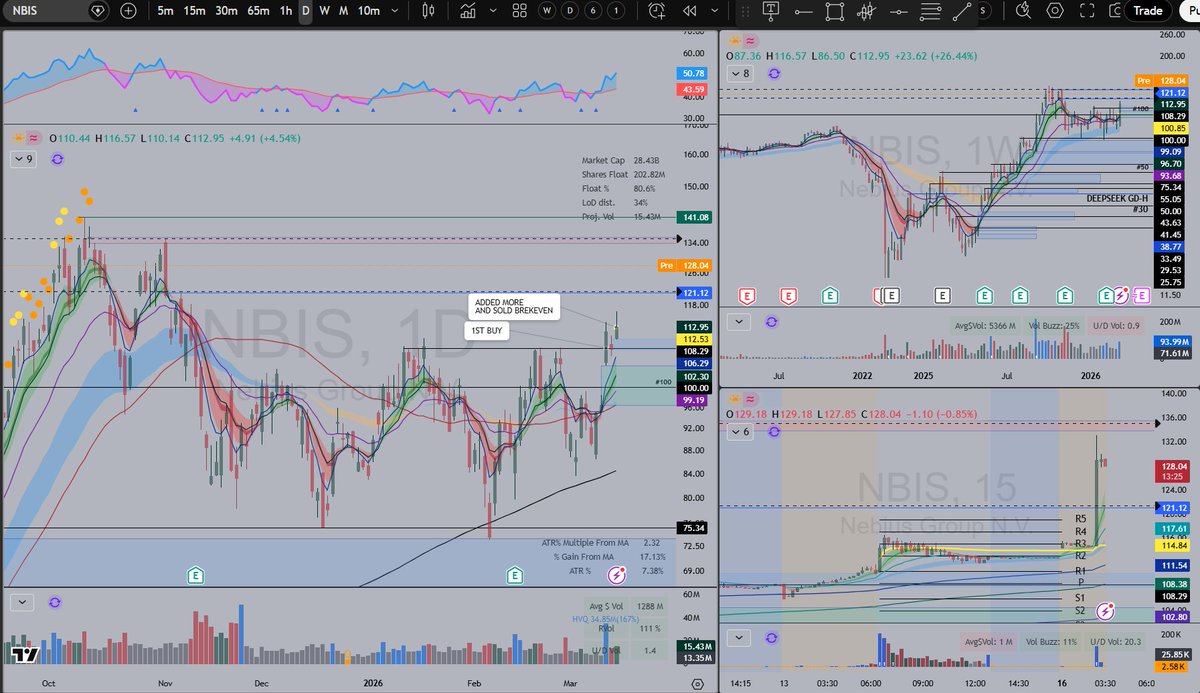Select the Fibonacci levels drawing tool
The height and width of the screenshot is (693, 1200).
(930, 11)
